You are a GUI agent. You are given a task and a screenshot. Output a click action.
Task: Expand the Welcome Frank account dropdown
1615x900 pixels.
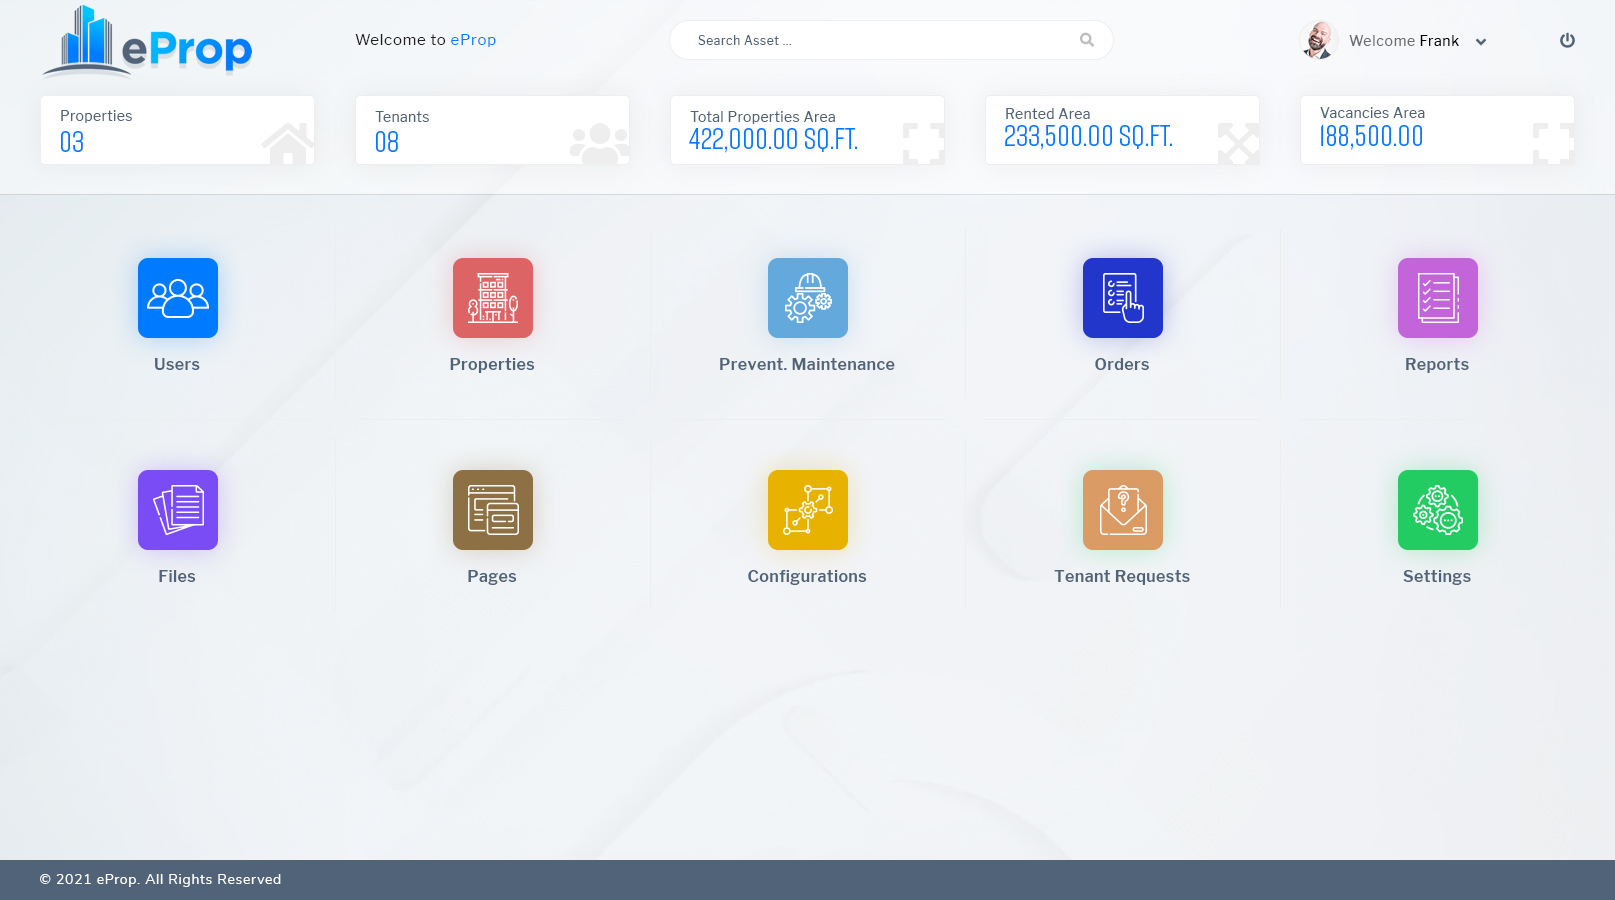(1480, 41)
